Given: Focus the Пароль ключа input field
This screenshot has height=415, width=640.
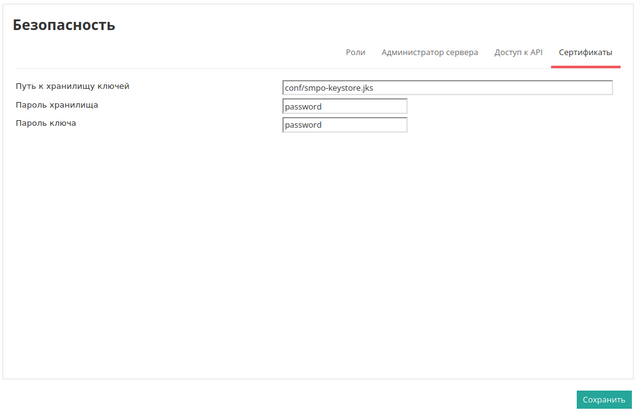Looking at the screenshot, I should pos(345,125).
